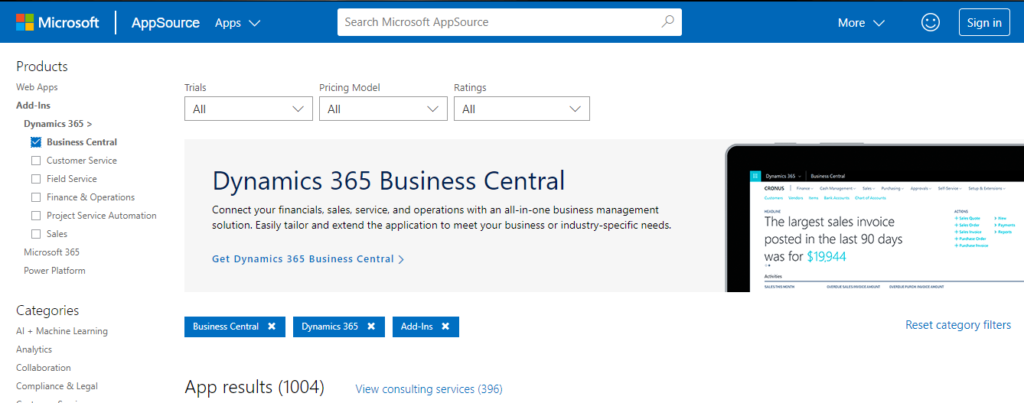The height and width of the screenshot is (403, 1024).
Task: Uncheck the Business Central checkbox
Action: coord(36,142)
